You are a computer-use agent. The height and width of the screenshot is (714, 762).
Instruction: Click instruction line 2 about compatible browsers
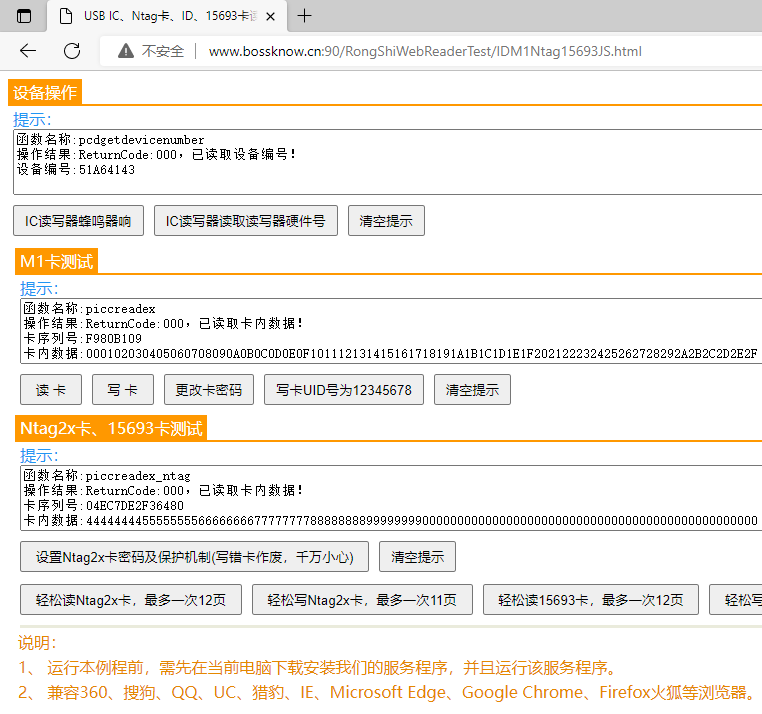click(387, 692)
